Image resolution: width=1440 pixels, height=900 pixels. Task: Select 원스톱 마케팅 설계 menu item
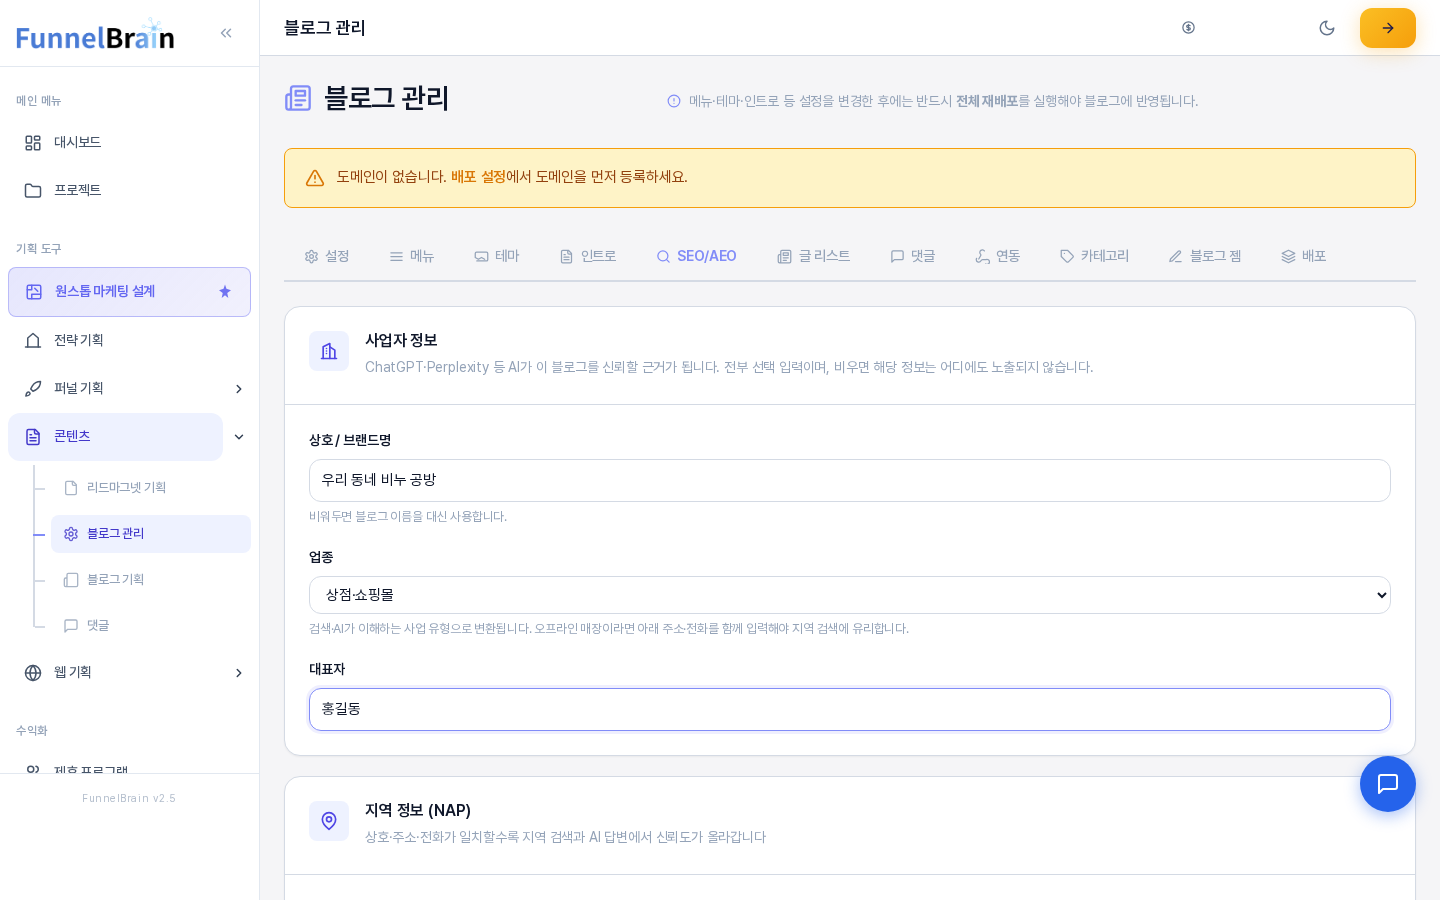[x=129, y=292]
